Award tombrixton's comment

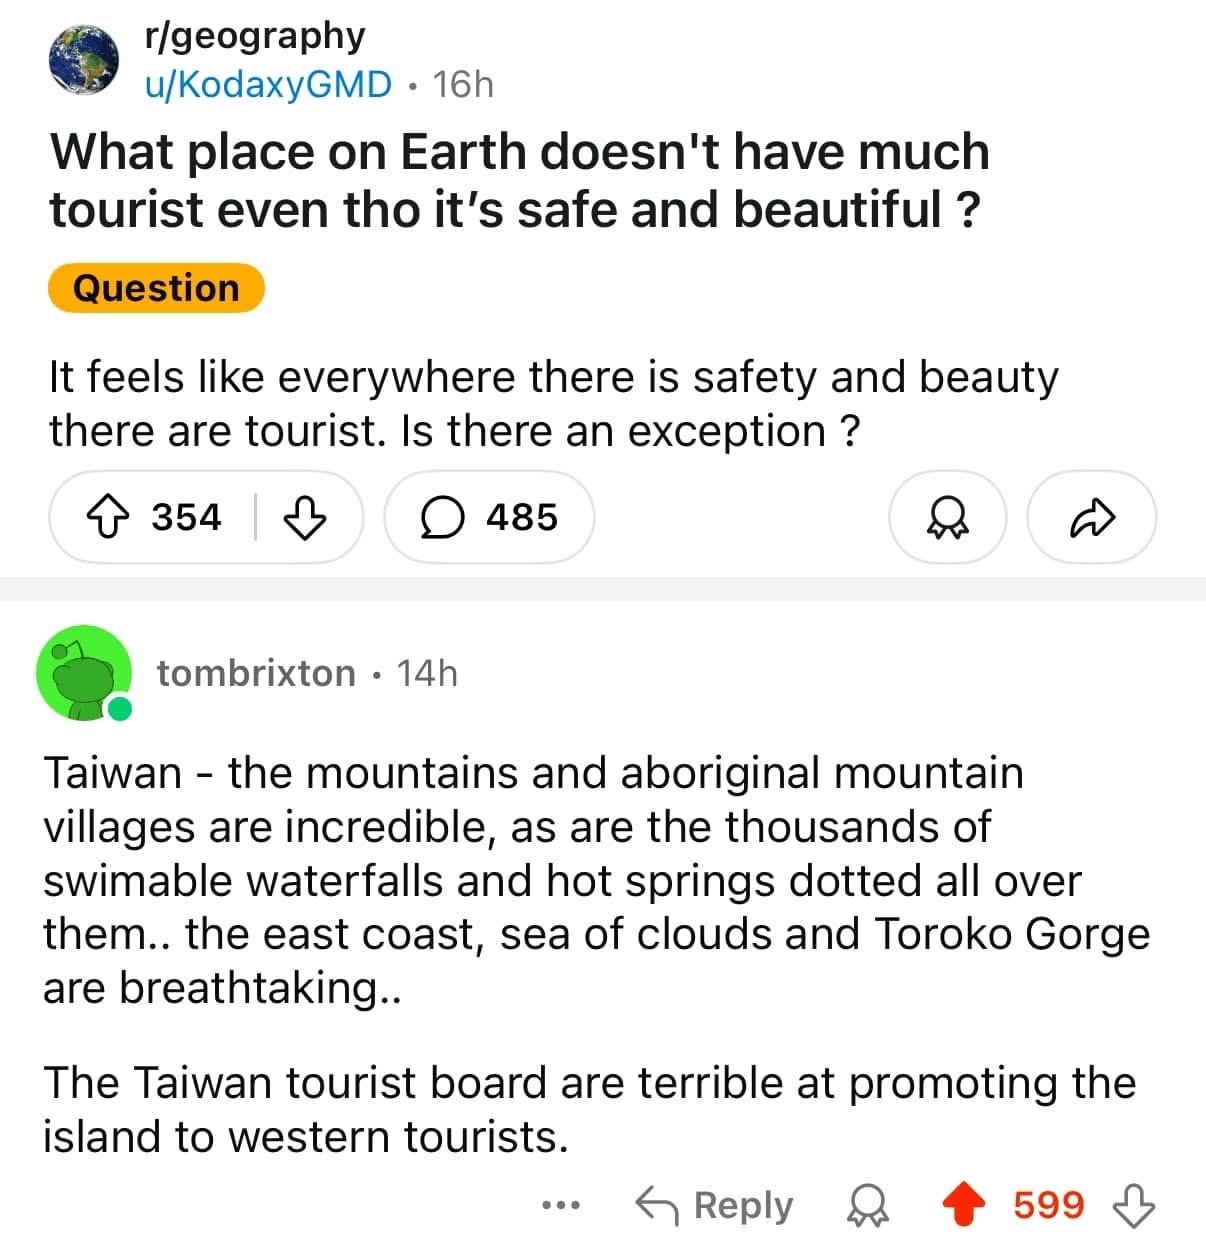tap(867, 1206)
